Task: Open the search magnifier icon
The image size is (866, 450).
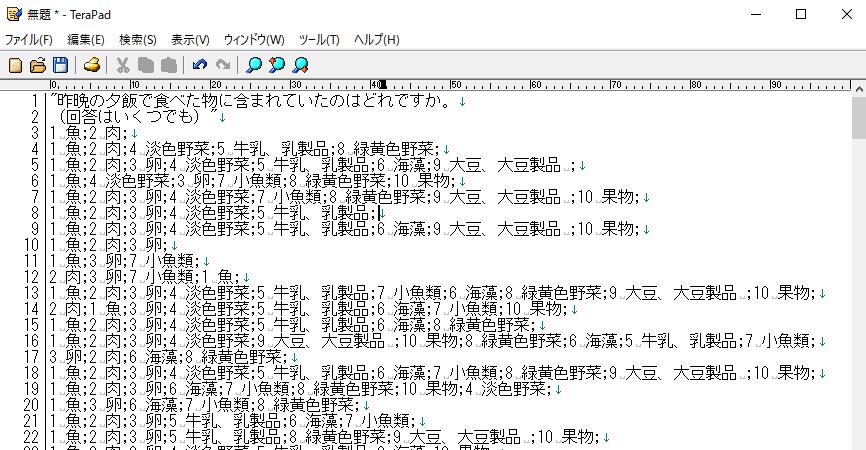Action: tap(254, 66)
